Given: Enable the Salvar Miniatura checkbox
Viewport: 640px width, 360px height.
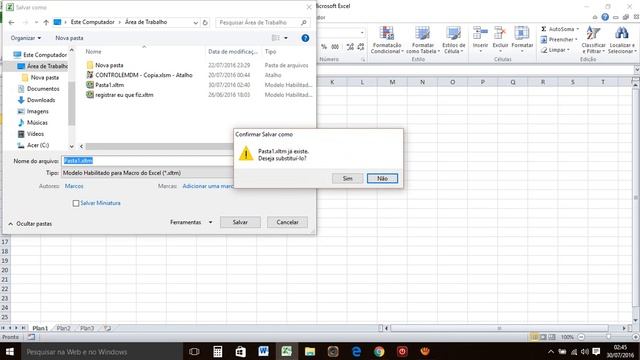Looking at the screenshot, I should [x=76, y=203].
